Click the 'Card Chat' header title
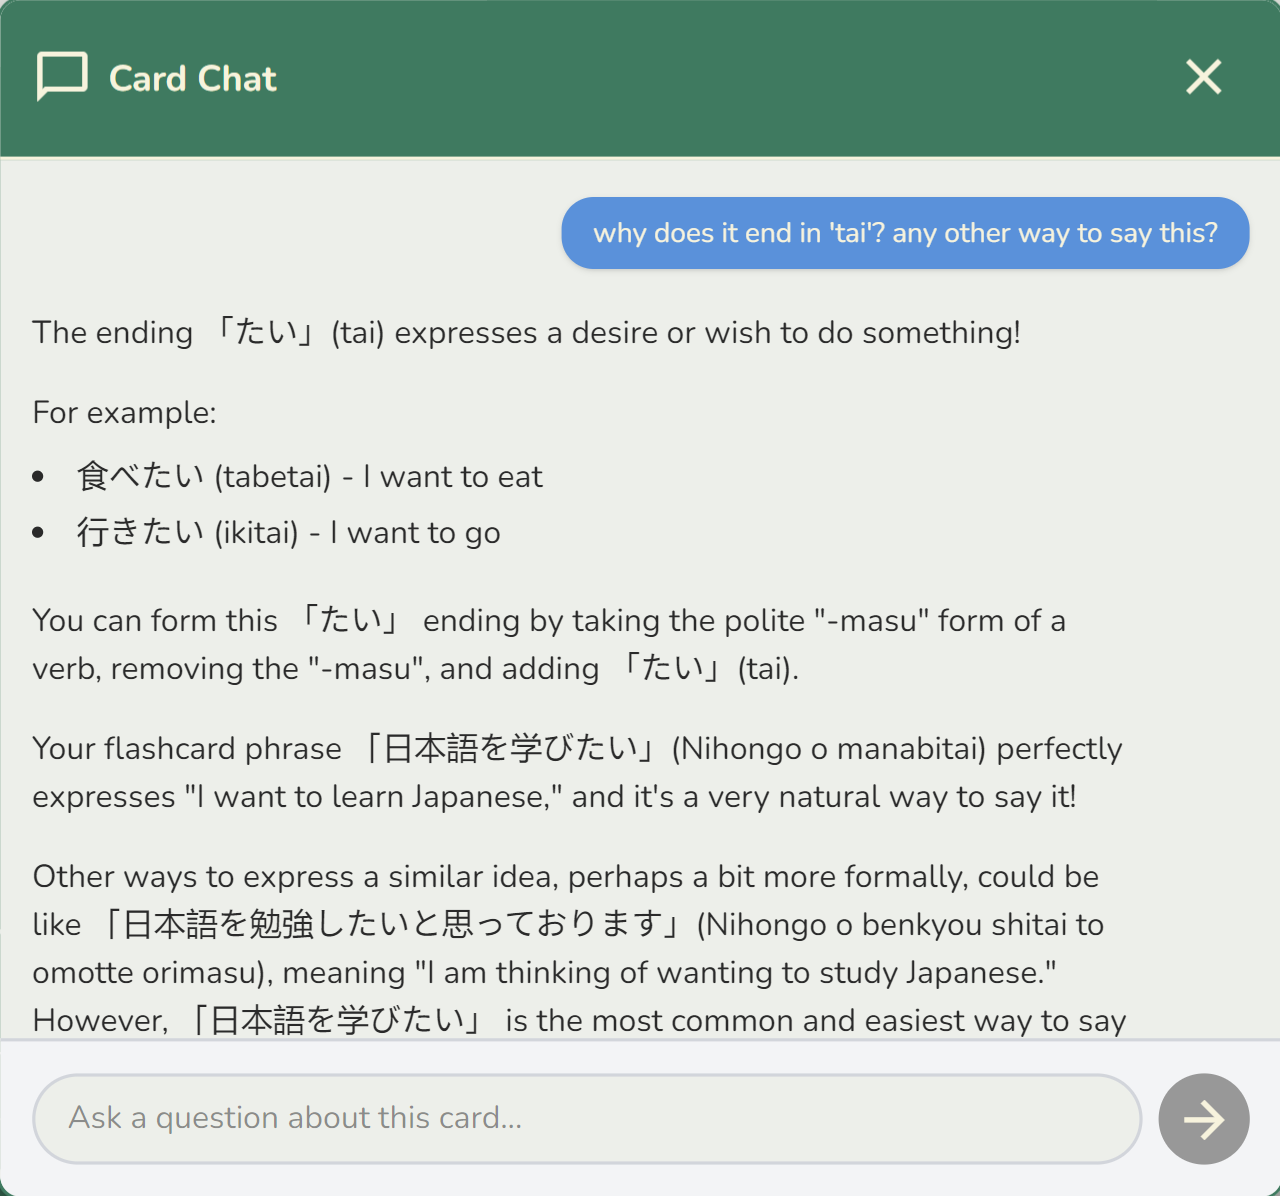 (x=192, y=79)
